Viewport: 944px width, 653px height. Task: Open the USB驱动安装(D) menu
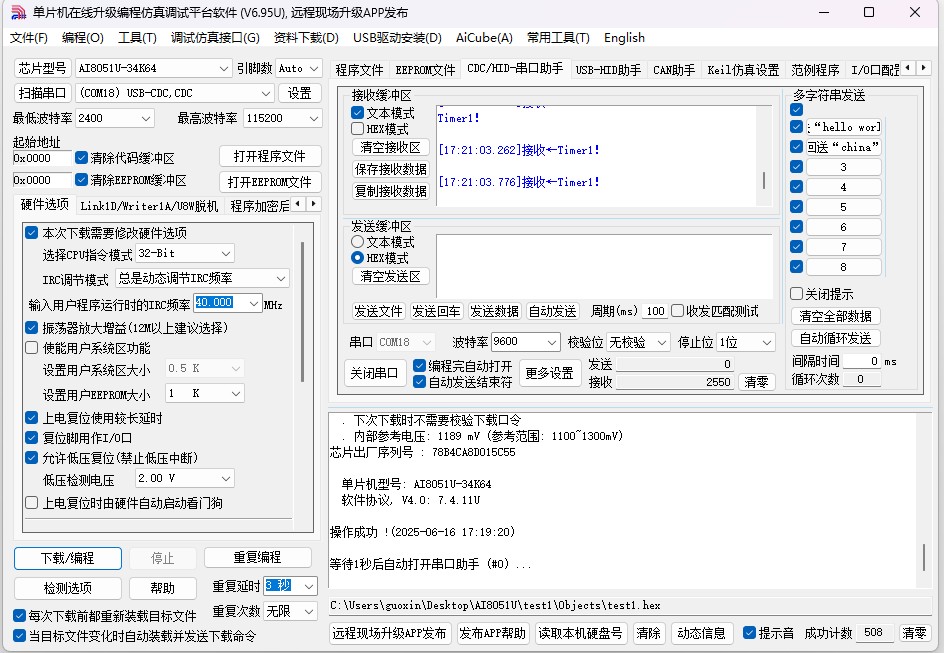pyautogui.click(x=397, y=38)
